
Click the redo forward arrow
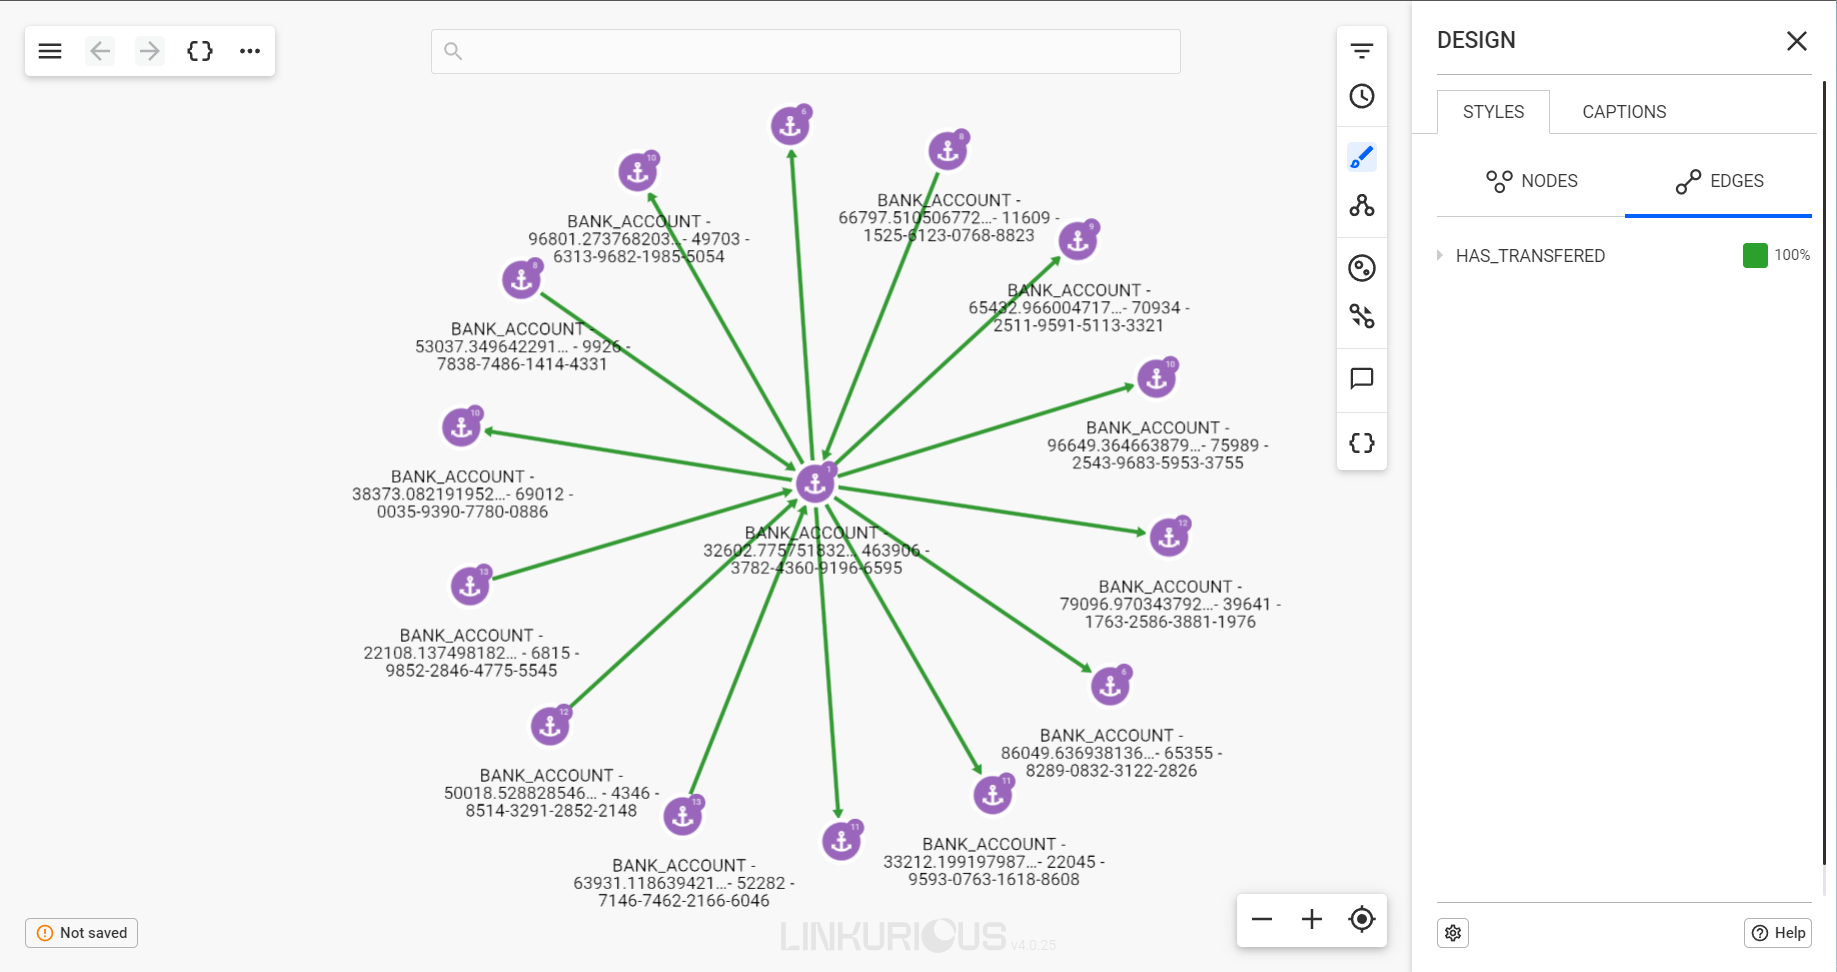(x=150, y=51)
